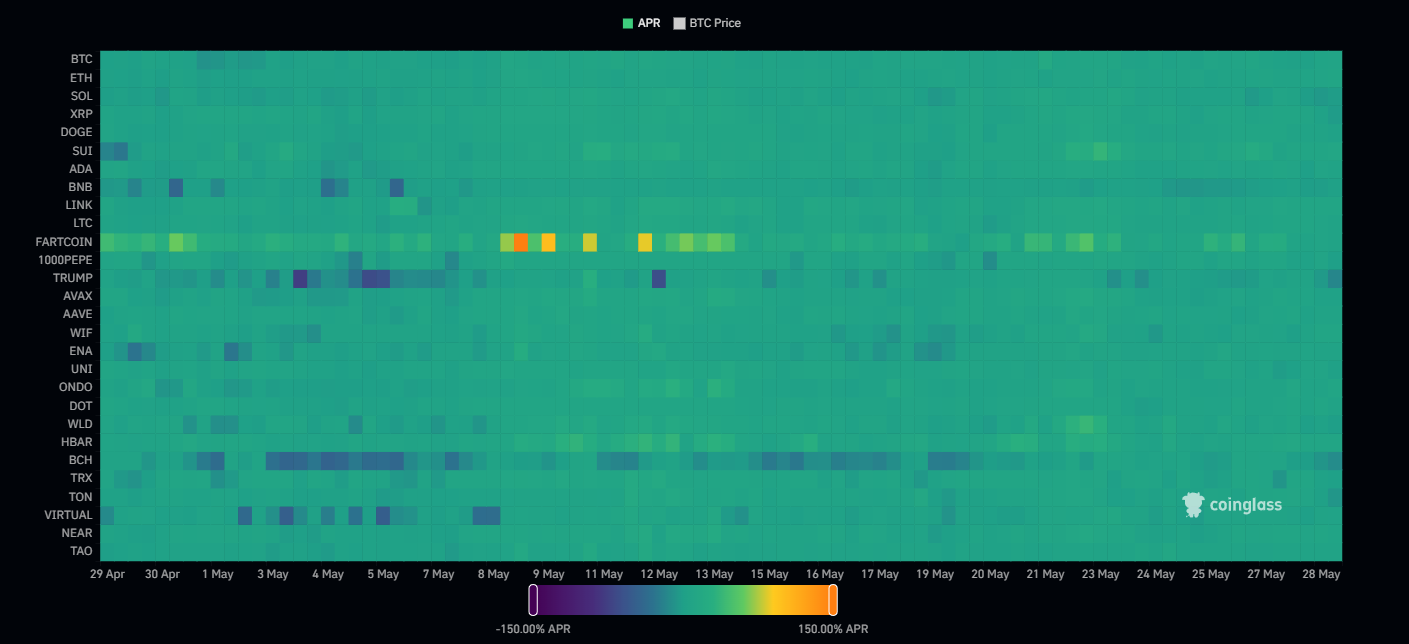Select the BTC row label
This screenshot has width=1409, height=644.
[81, 60]
